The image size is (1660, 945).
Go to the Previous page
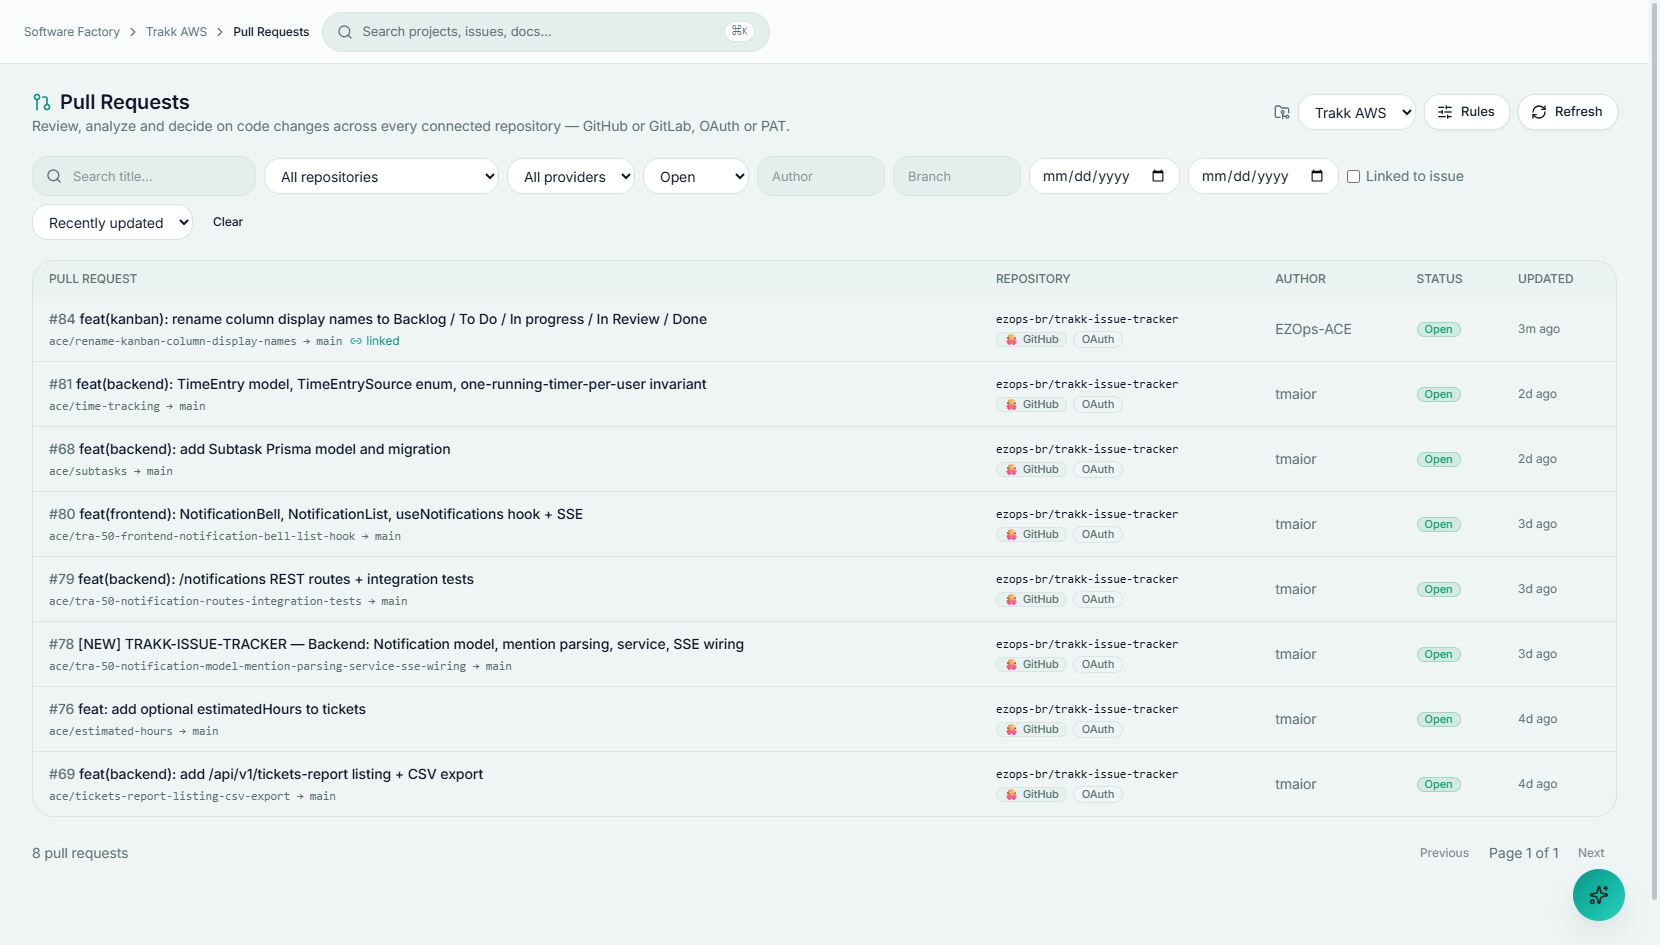tap(1444, 853)
